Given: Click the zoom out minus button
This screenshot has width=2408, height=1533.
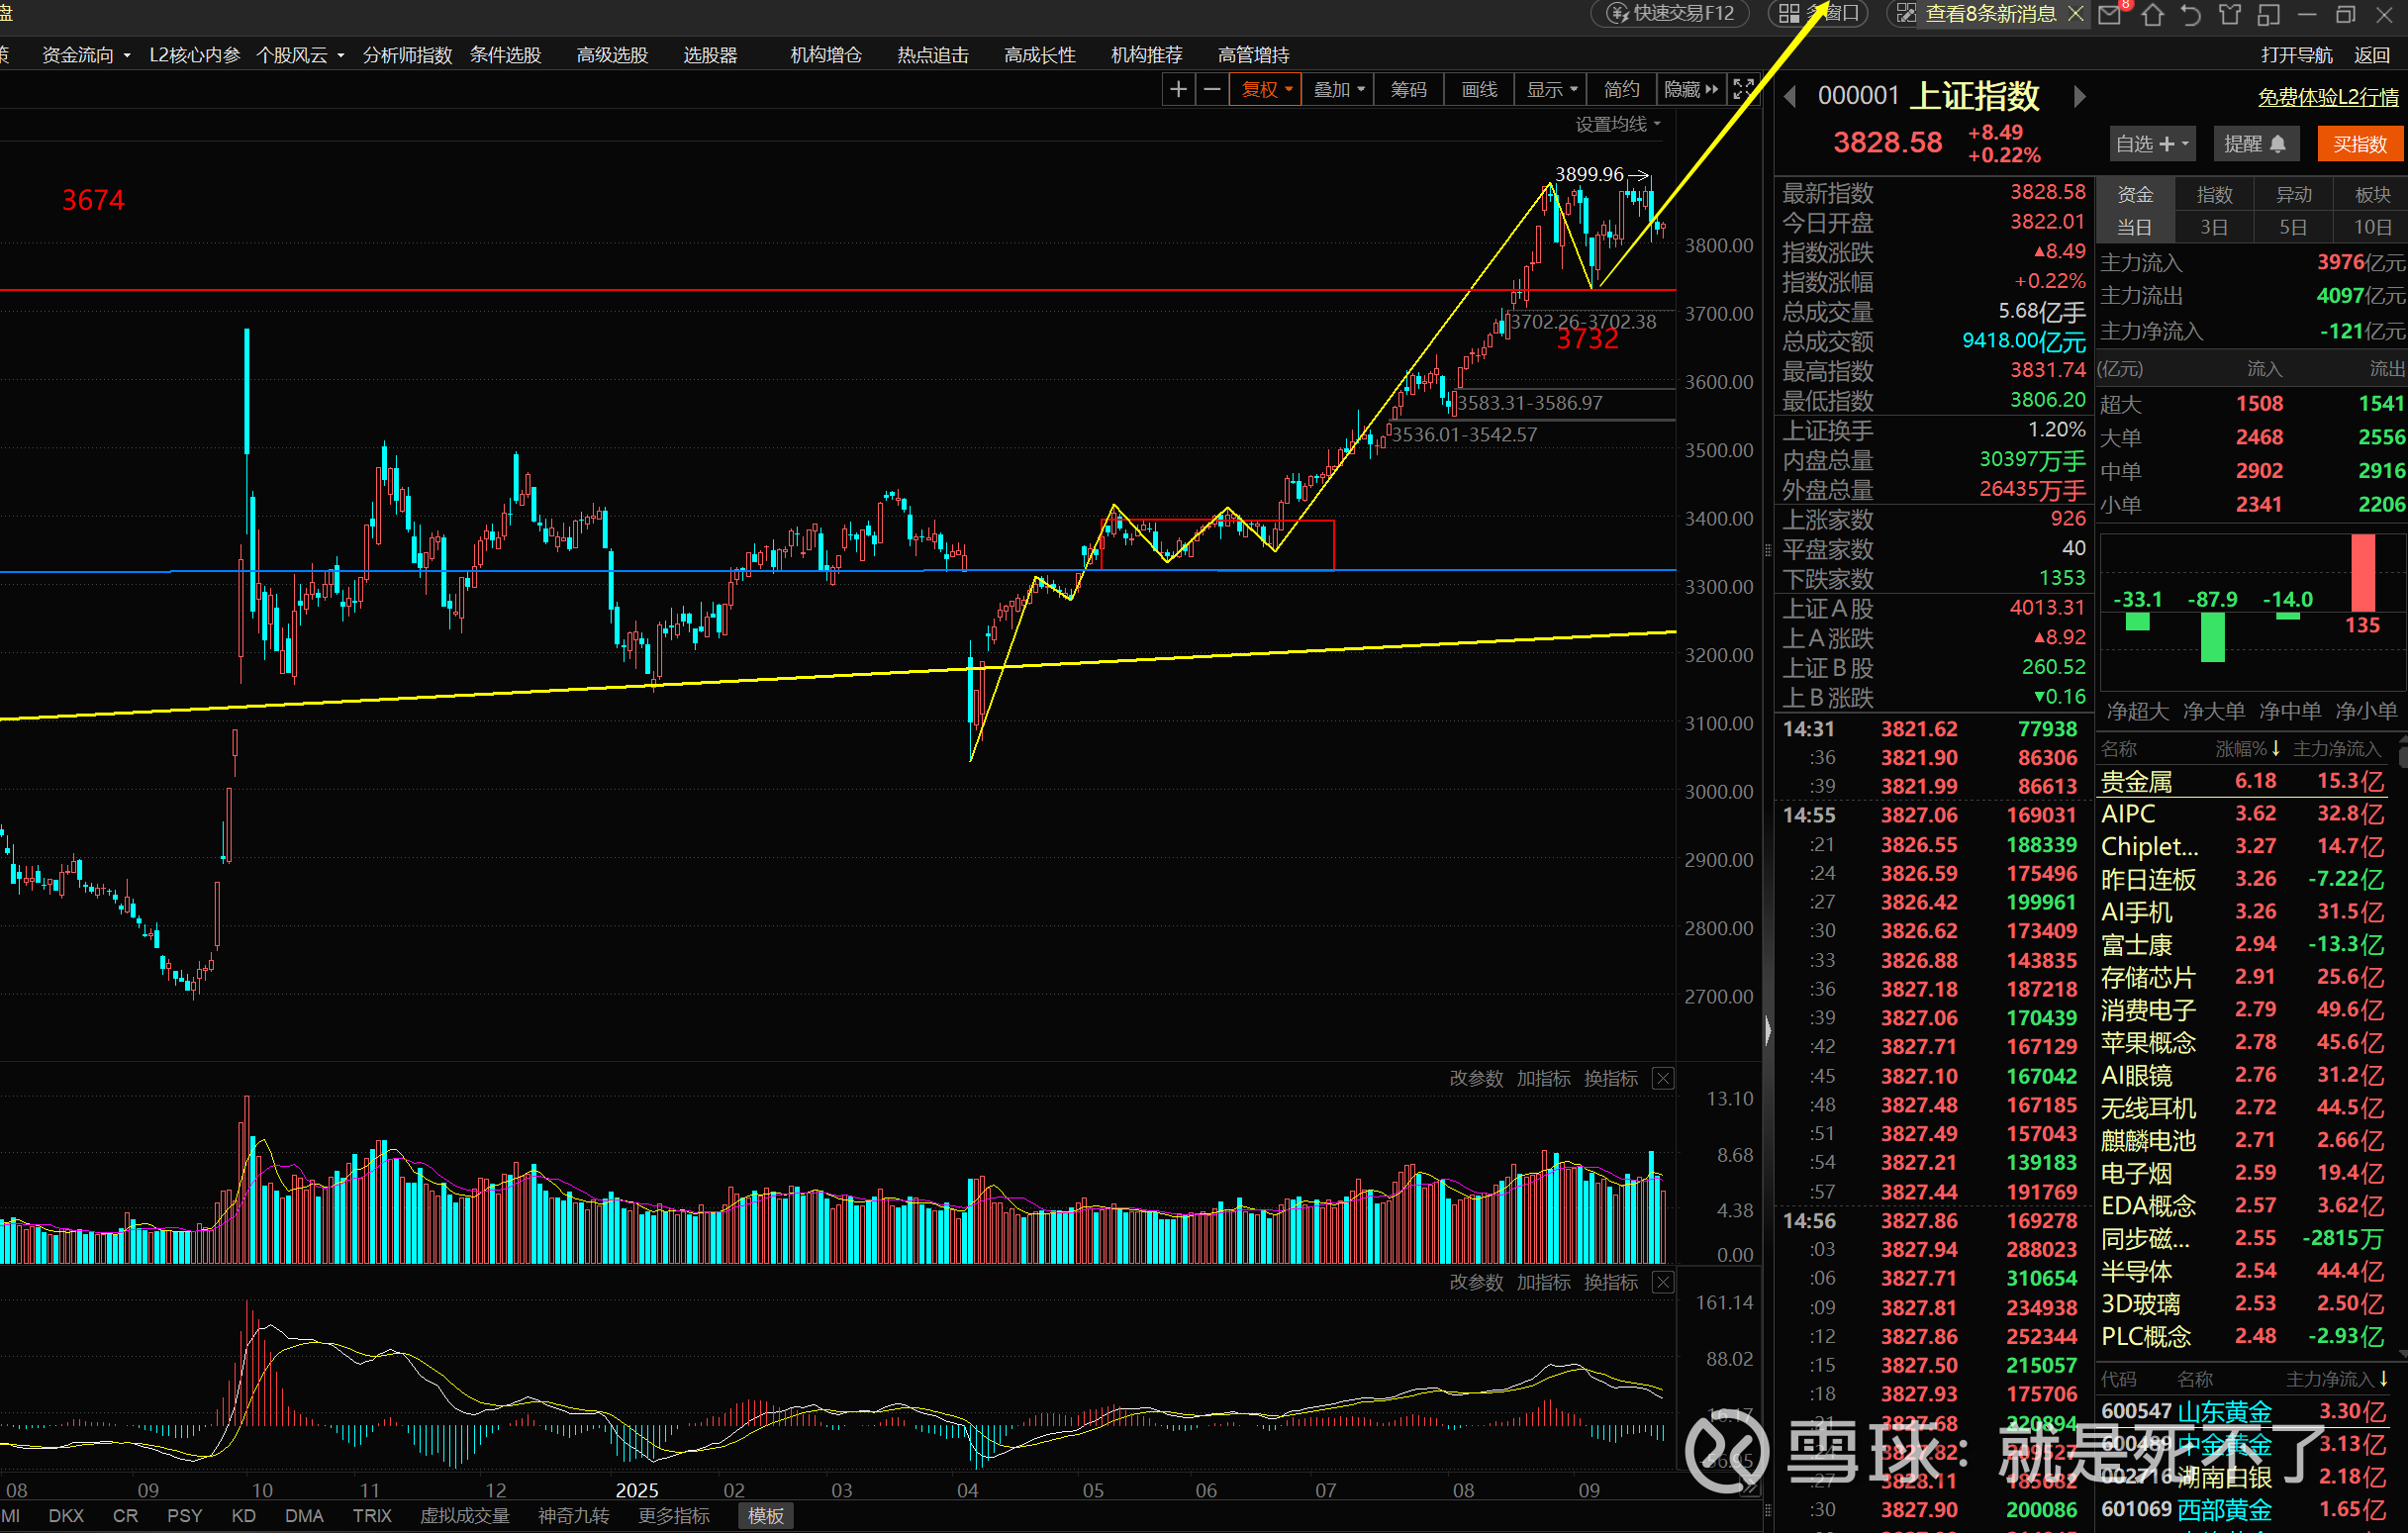Looking at the screenshot, I should (1212, 90).
